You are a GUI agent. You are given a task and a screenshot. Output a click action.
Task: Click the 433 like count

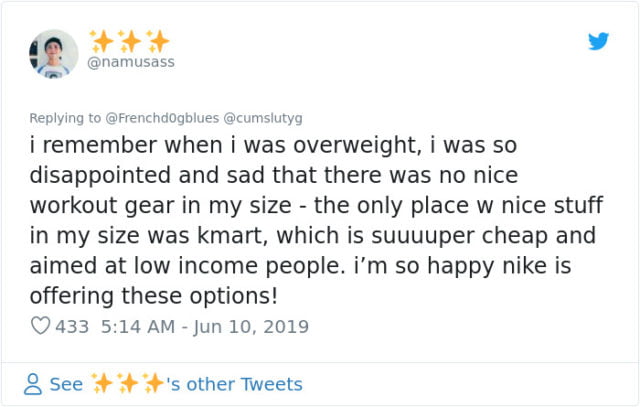(74, 326)
